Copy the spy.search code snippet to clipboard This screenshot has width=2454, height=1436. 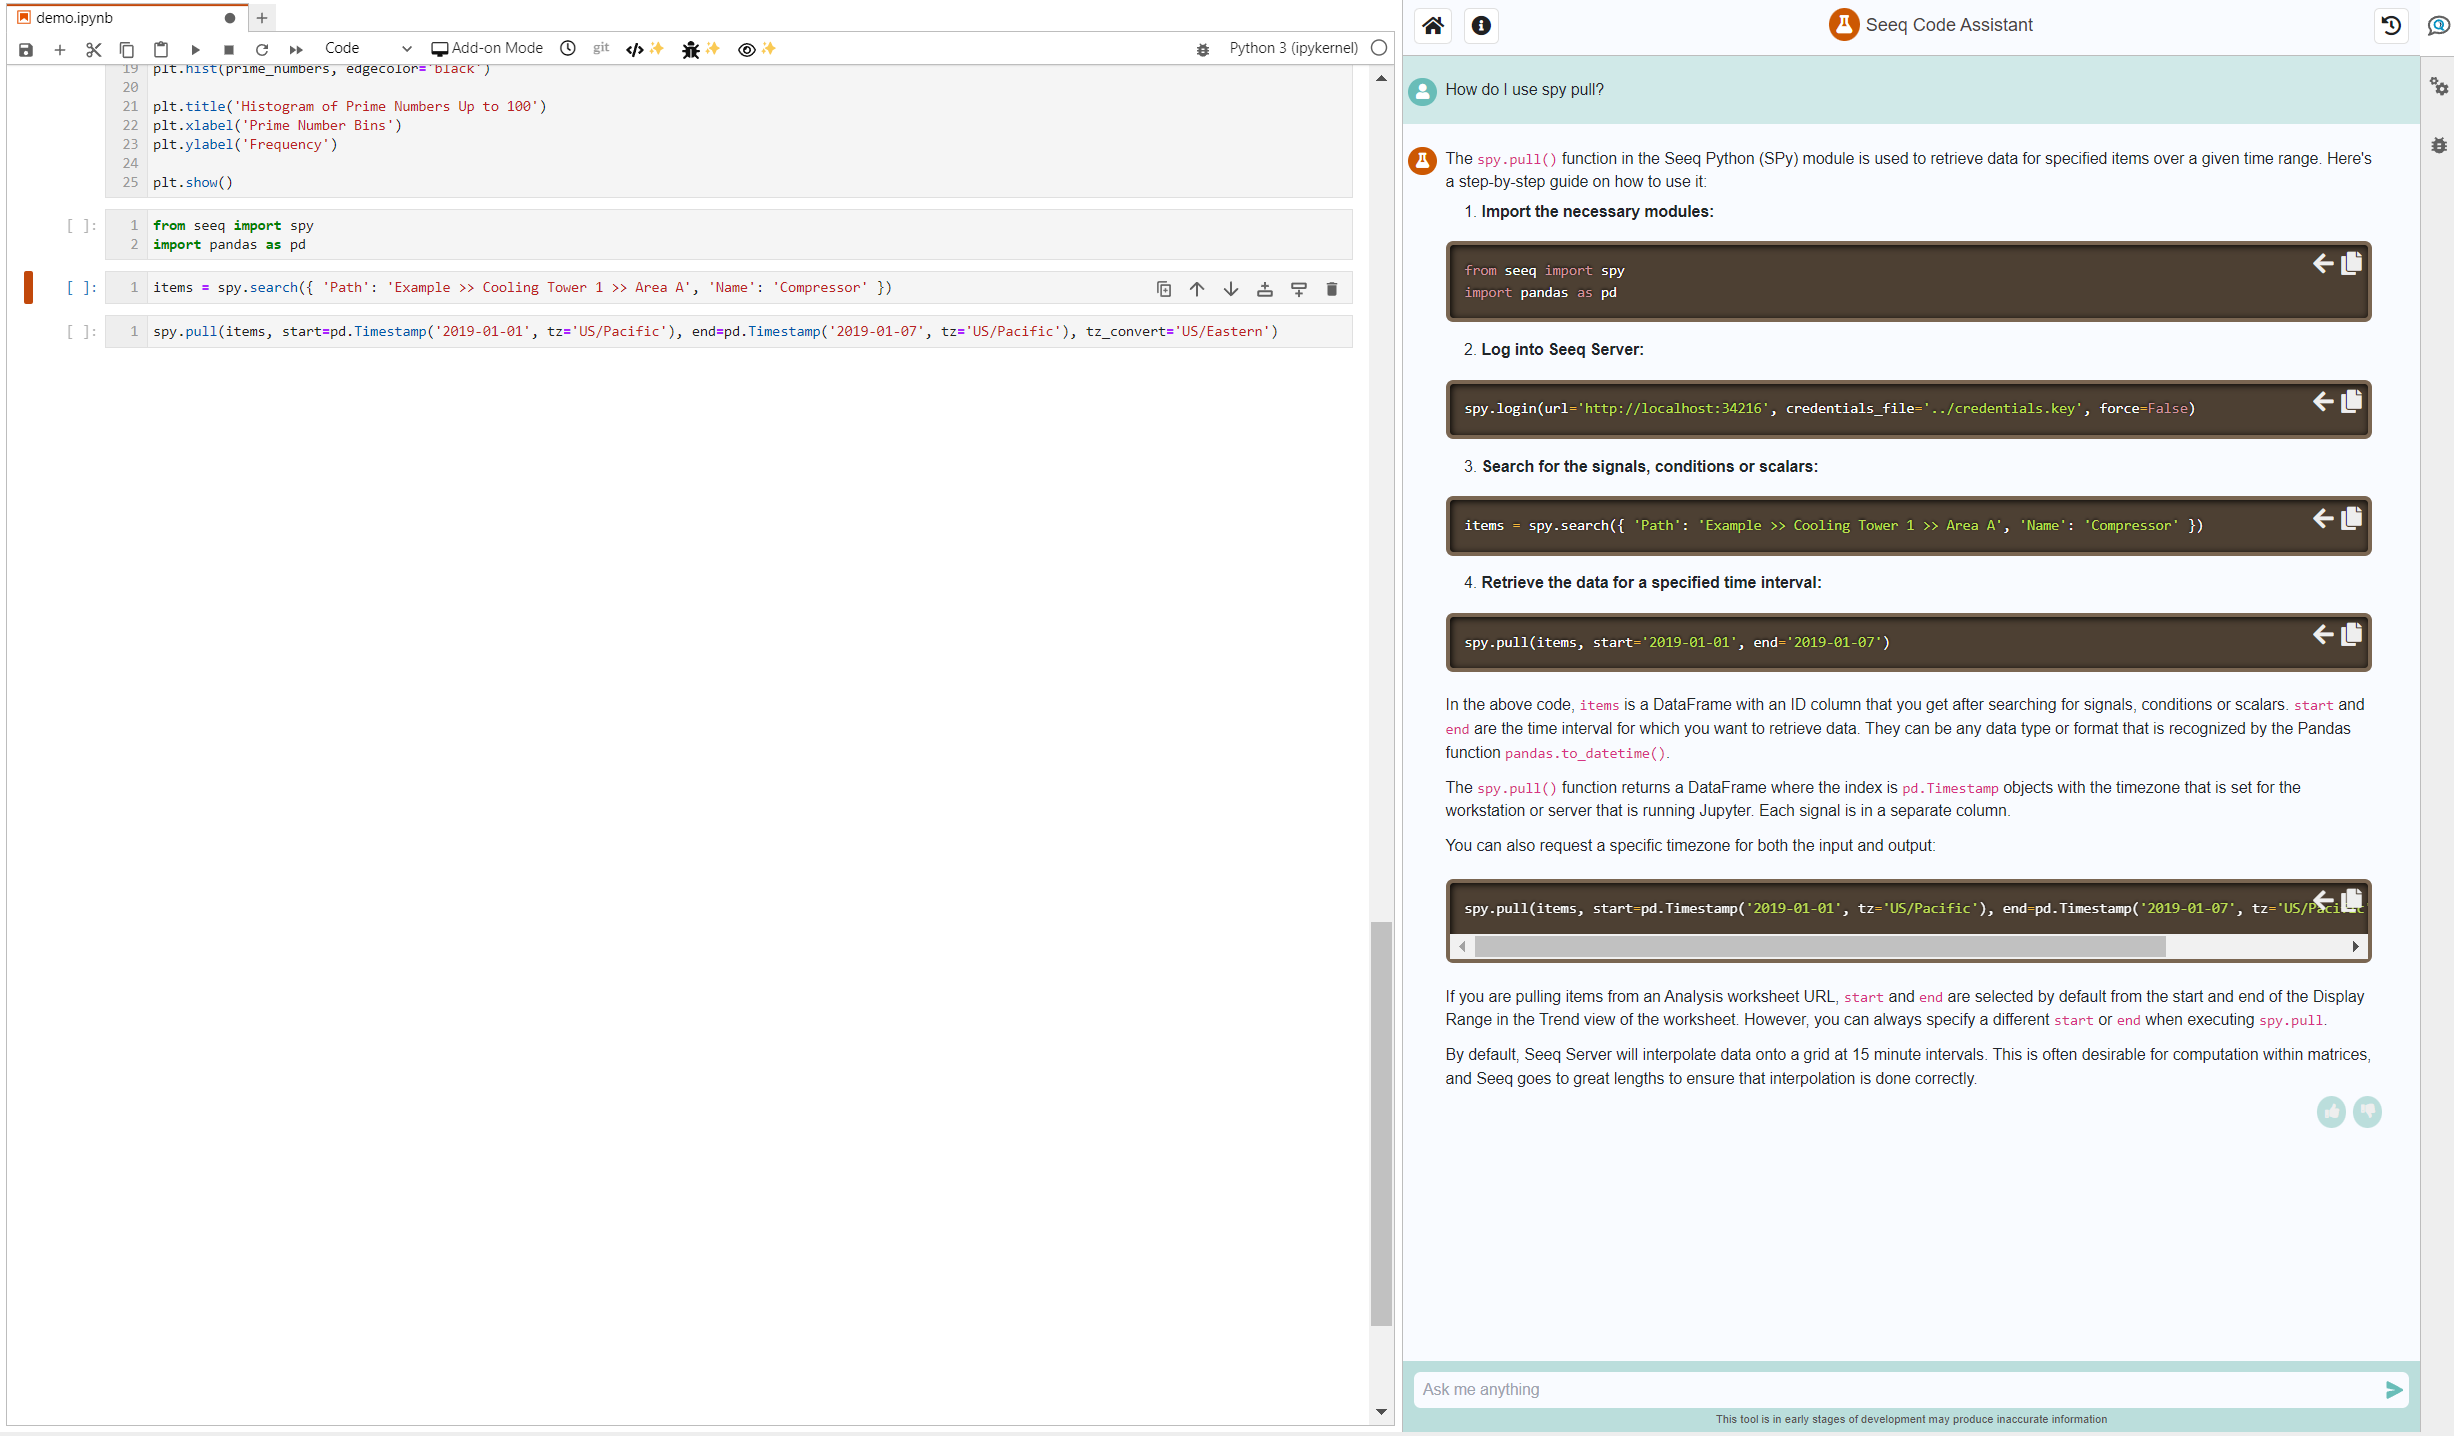2352,518
